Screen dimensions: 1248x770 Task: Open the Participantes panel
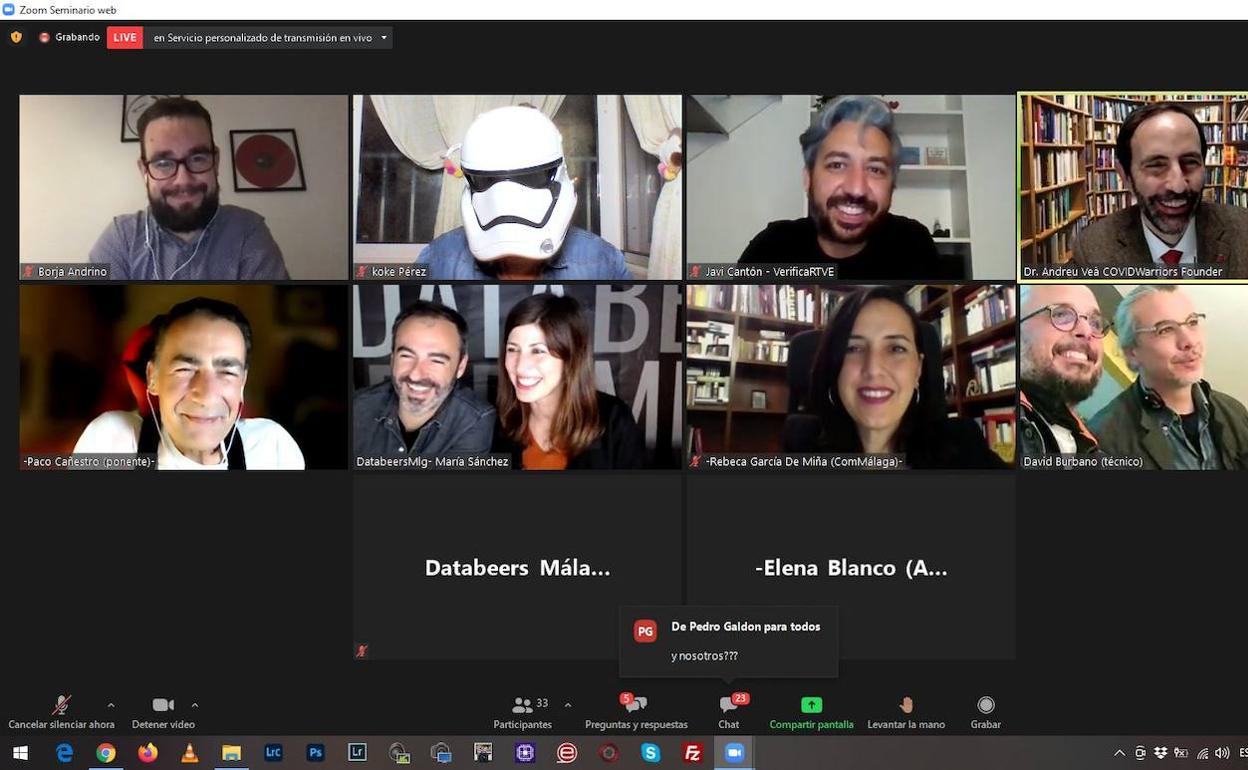click(x=523, y=710)
